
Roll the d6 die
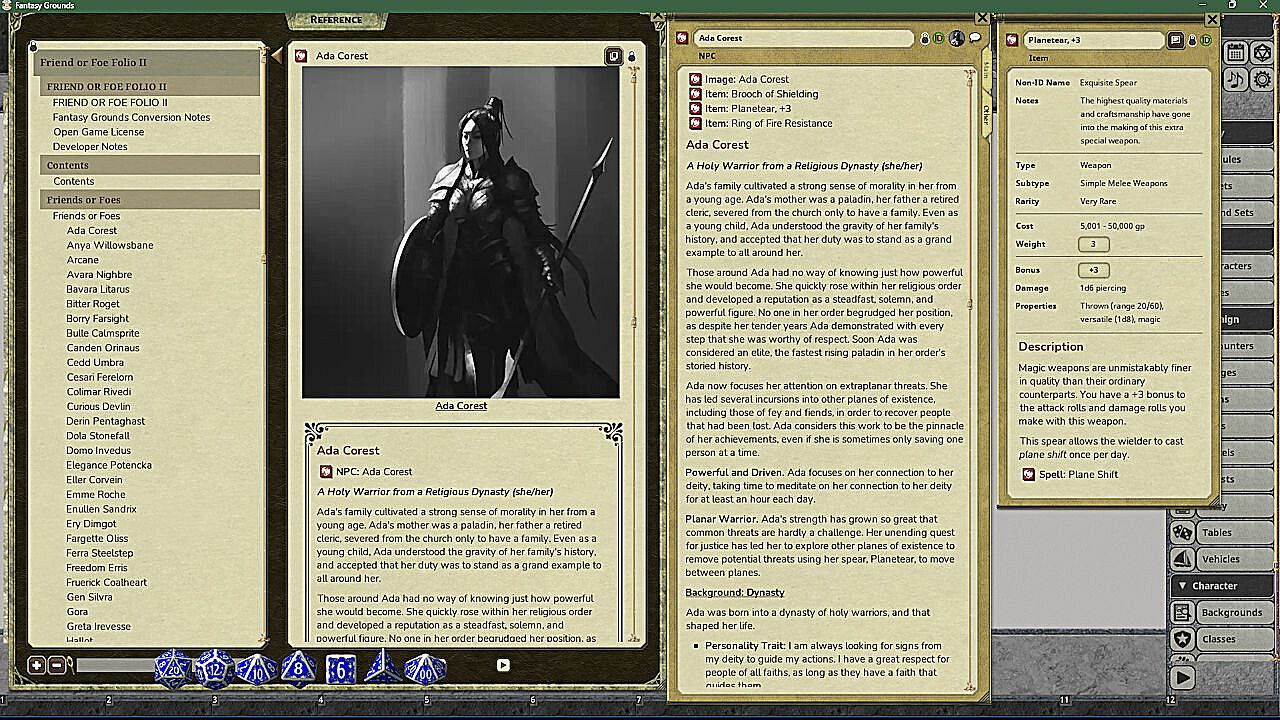pos(341,669)
